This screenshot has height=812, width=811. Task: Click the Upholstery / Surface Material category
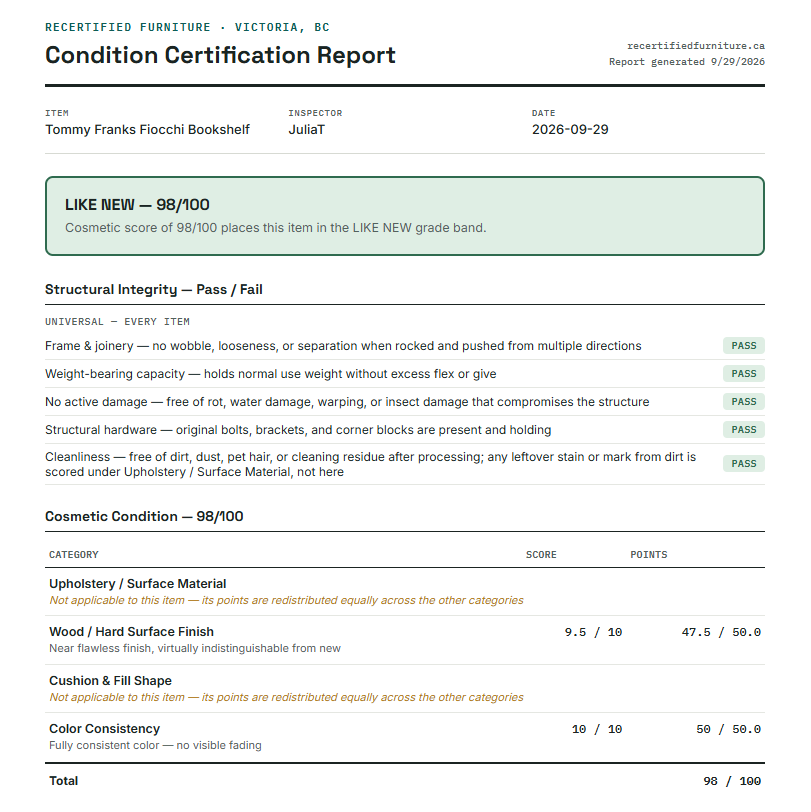tap(138, 584)
